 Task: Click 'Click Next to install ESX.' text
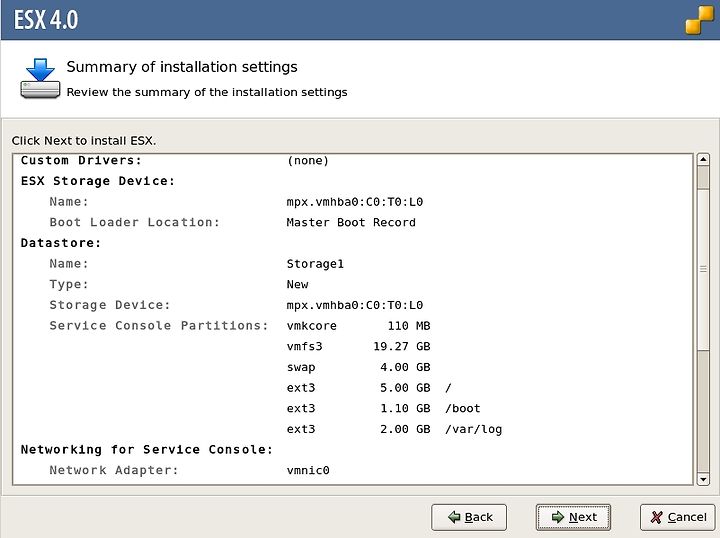84,140
